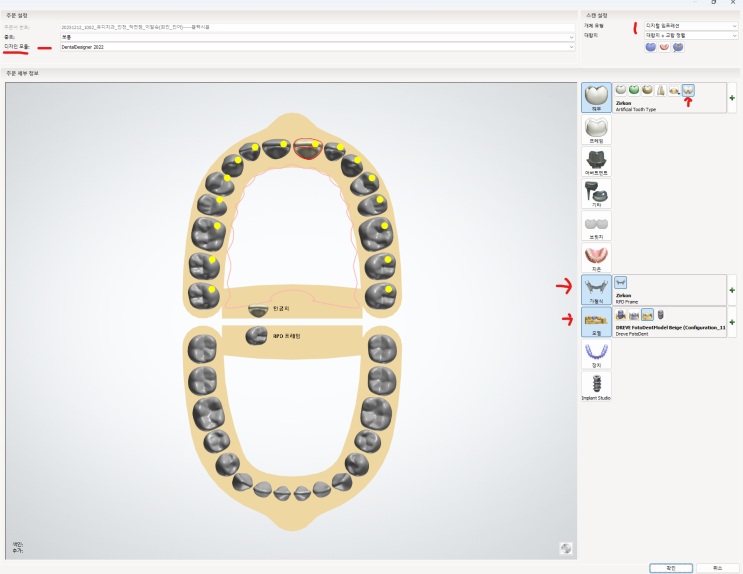Open the Zirkon Artificial Tooth Type material panel
743x574 pixels.
pos(669,98)
